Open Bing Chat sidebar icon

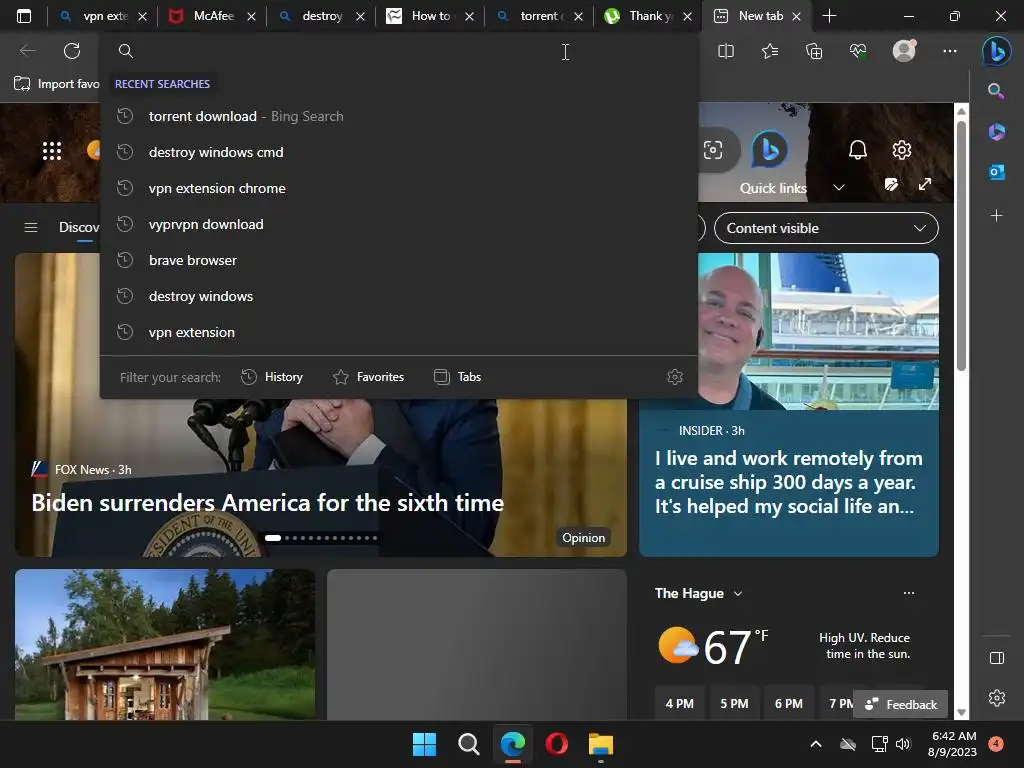pos(997,51)
